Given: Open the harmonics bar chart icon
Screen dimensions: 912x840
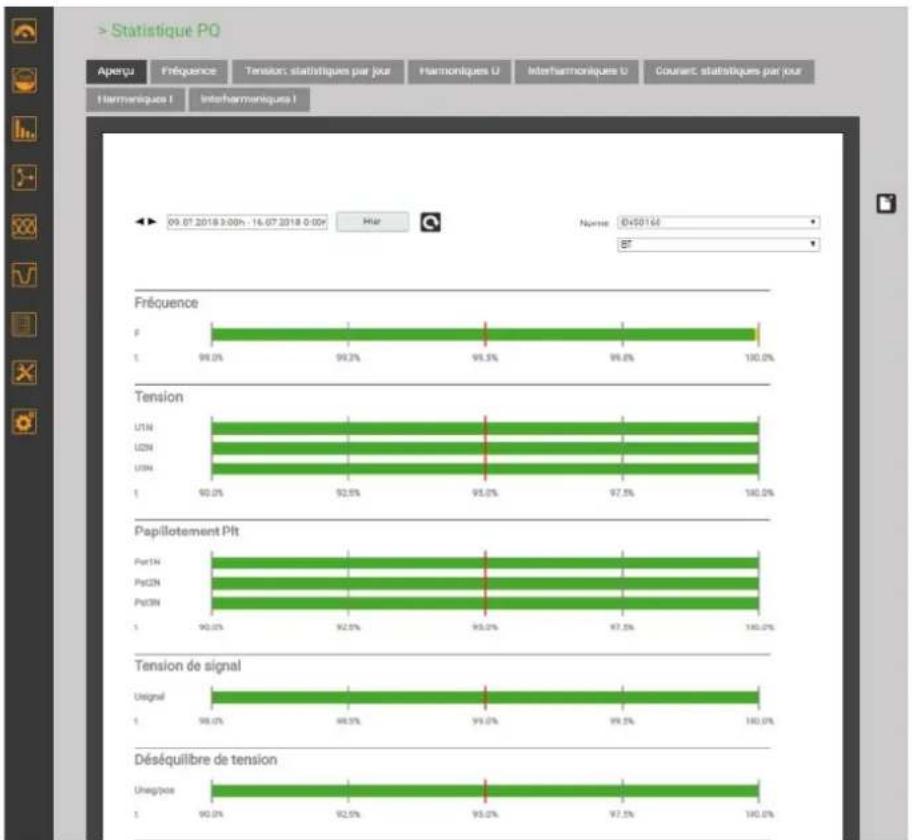Looking at the screenshot, I should coord(24,129).
